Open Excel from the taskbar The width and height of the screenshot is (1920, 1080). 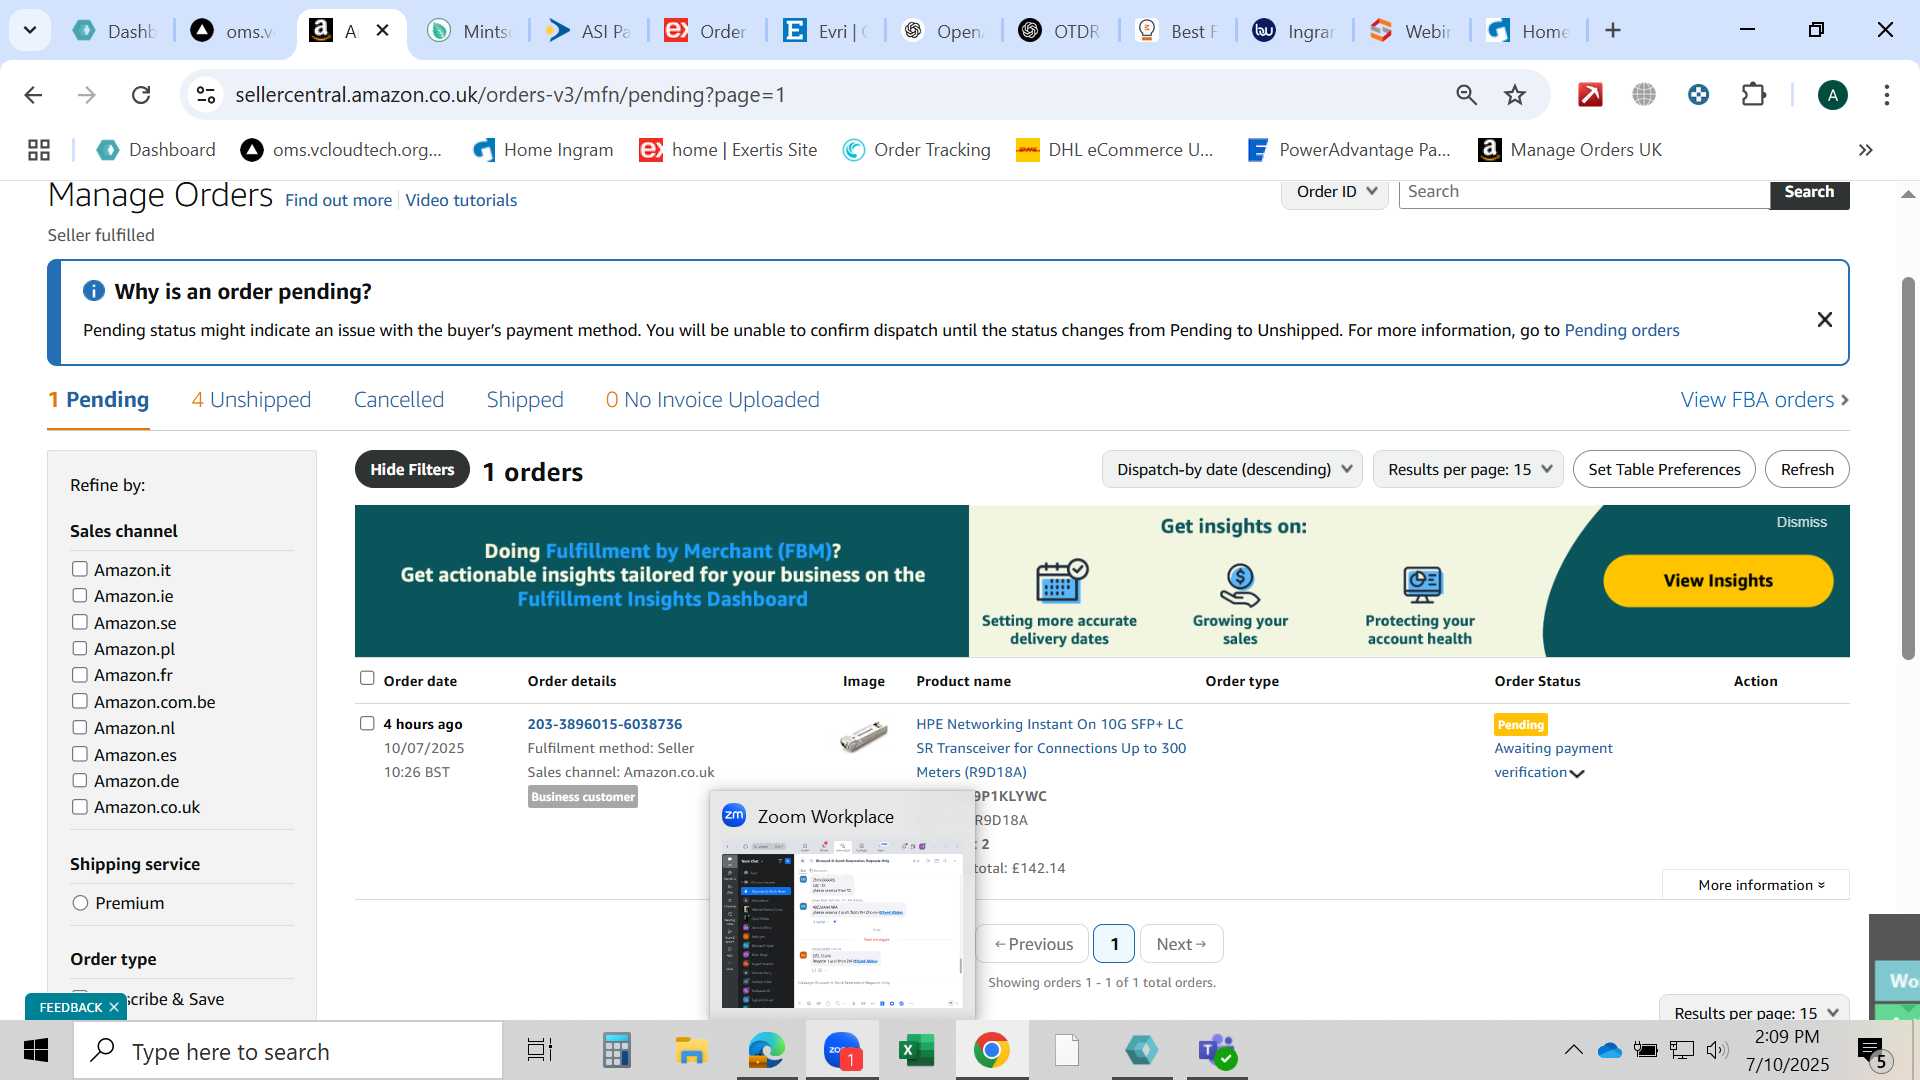click(x=916, y=1051)
